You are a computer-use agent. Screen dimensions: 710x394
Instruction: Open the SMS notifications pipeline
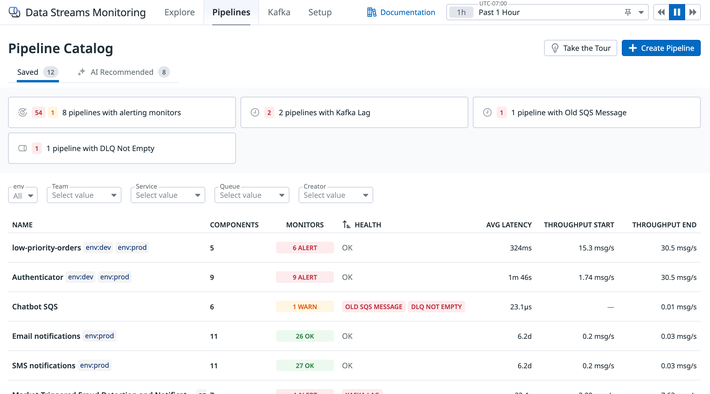coord(43,365)
